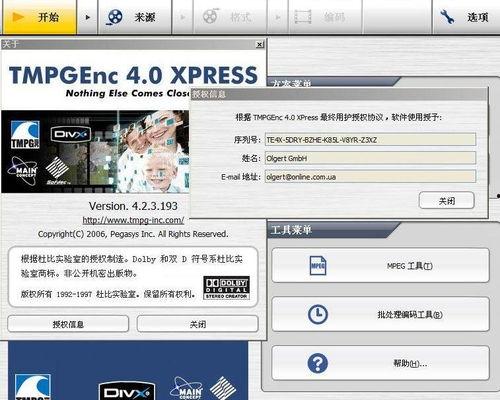
Task: Click 关闭 at the bottom of the About dialog
Action: [197, 324]
